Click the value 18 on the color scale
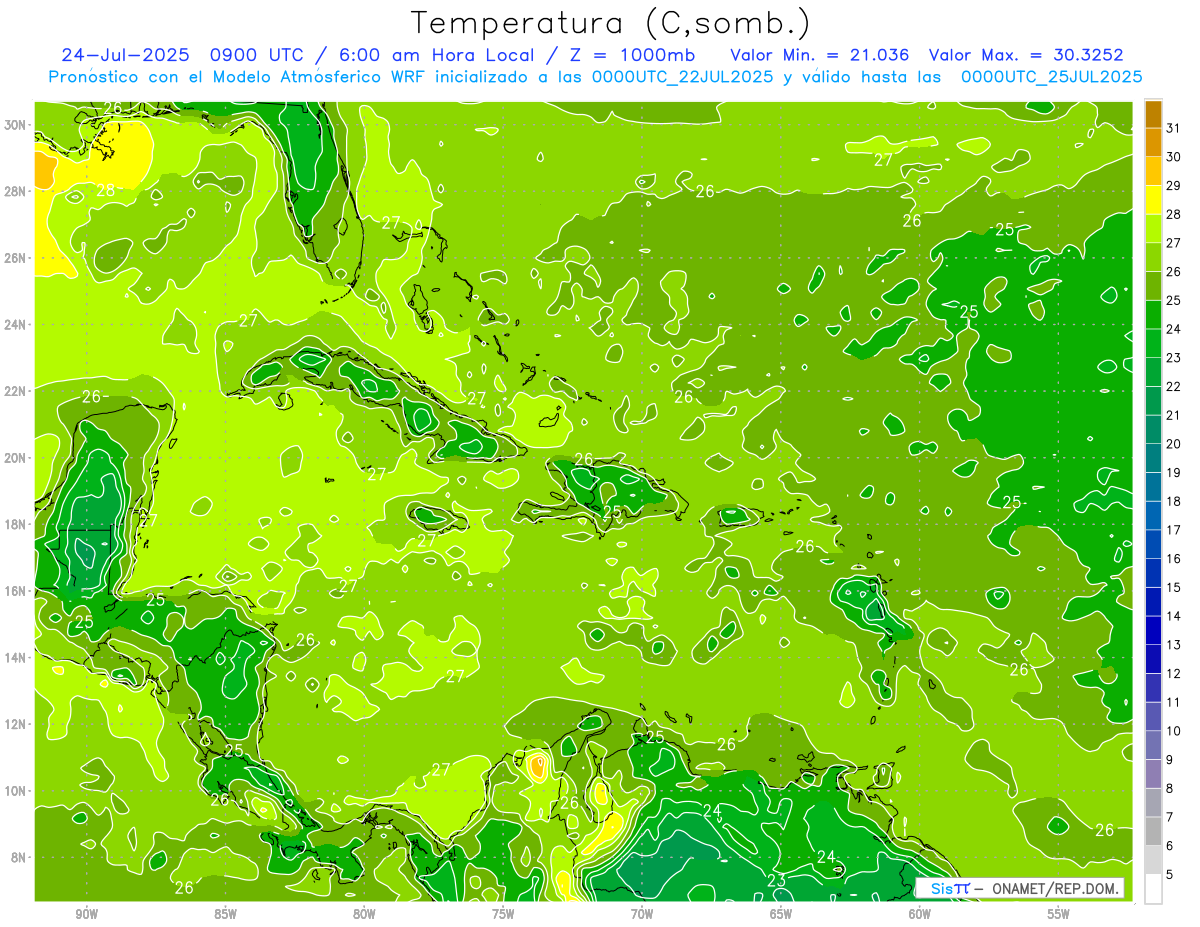 coord(1174,502)
